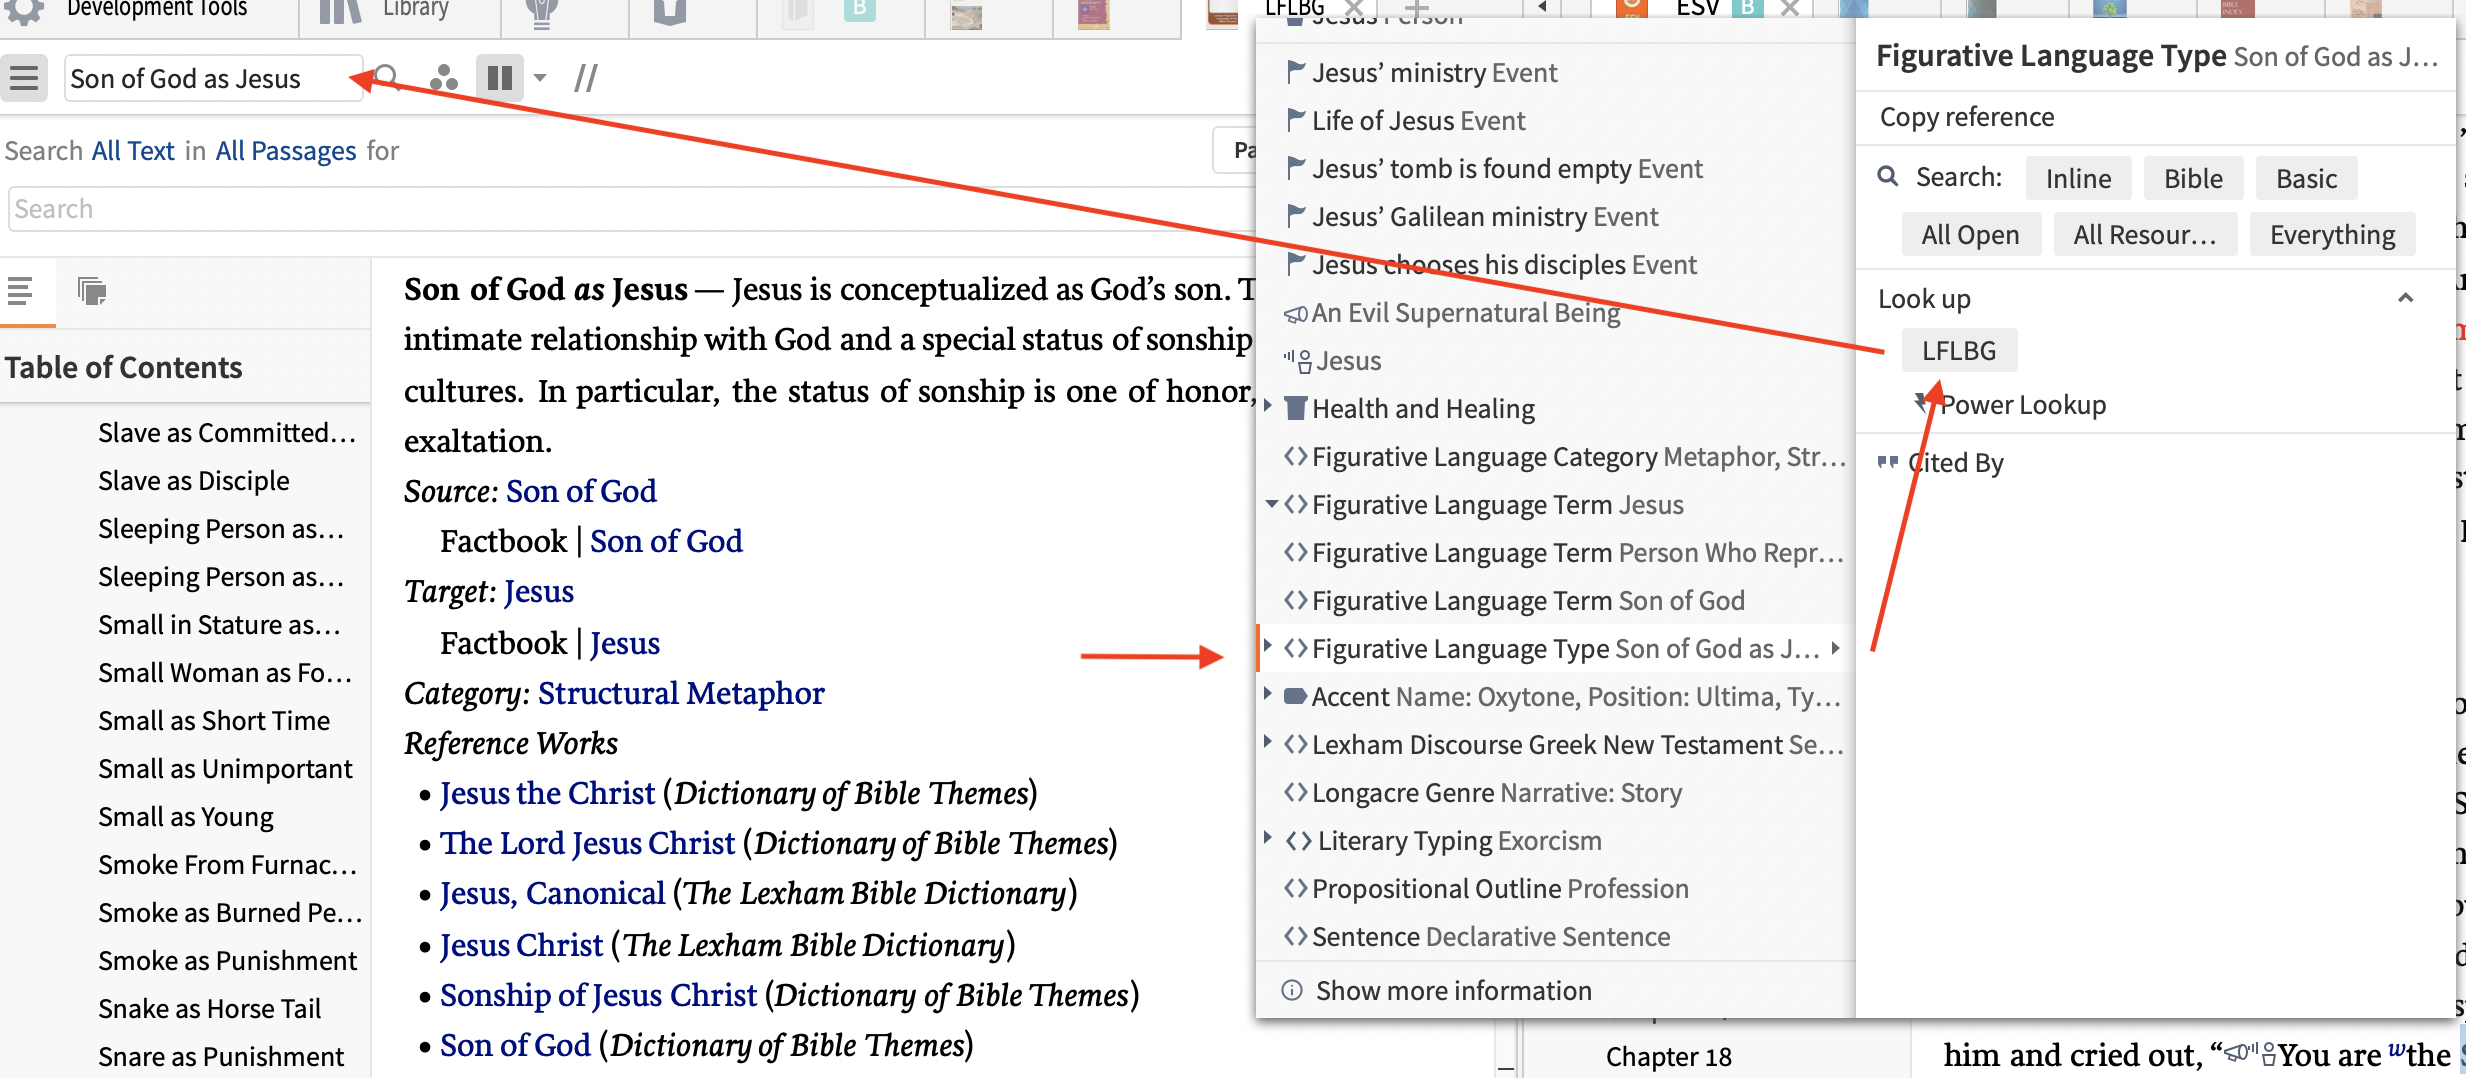This screenshot has height=1078, width=2466.
Task: Open the Jesus the Christ reference link
Action: [x=547, y=793]
